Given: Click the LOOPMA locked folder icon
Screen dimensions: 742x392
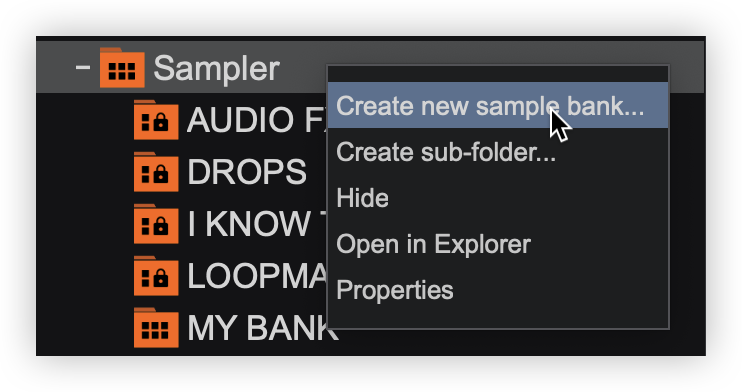Looking at the screenshot, I should 156,276.
